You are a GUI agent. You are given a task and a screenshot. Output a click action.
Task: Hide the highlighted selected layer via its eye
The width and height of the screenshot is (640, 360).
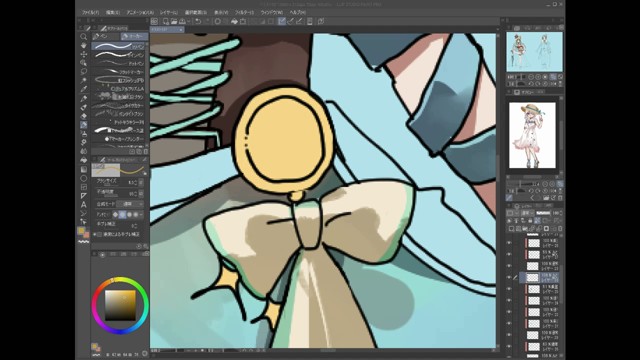[x=509, y=278]
